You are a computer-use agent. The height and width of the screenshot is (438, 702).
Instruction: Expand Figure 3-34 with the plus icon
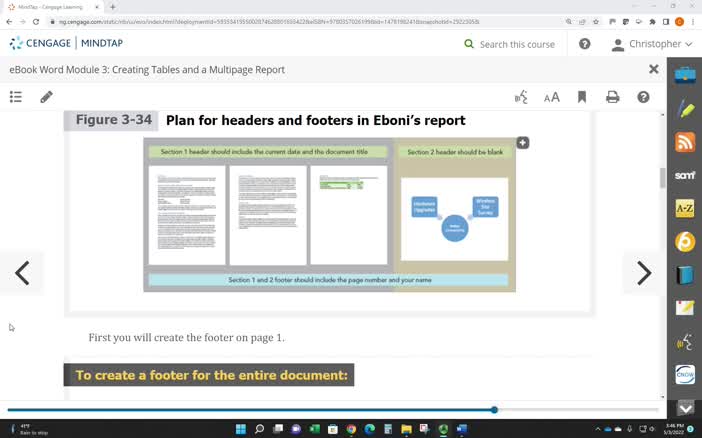point(522,143)
